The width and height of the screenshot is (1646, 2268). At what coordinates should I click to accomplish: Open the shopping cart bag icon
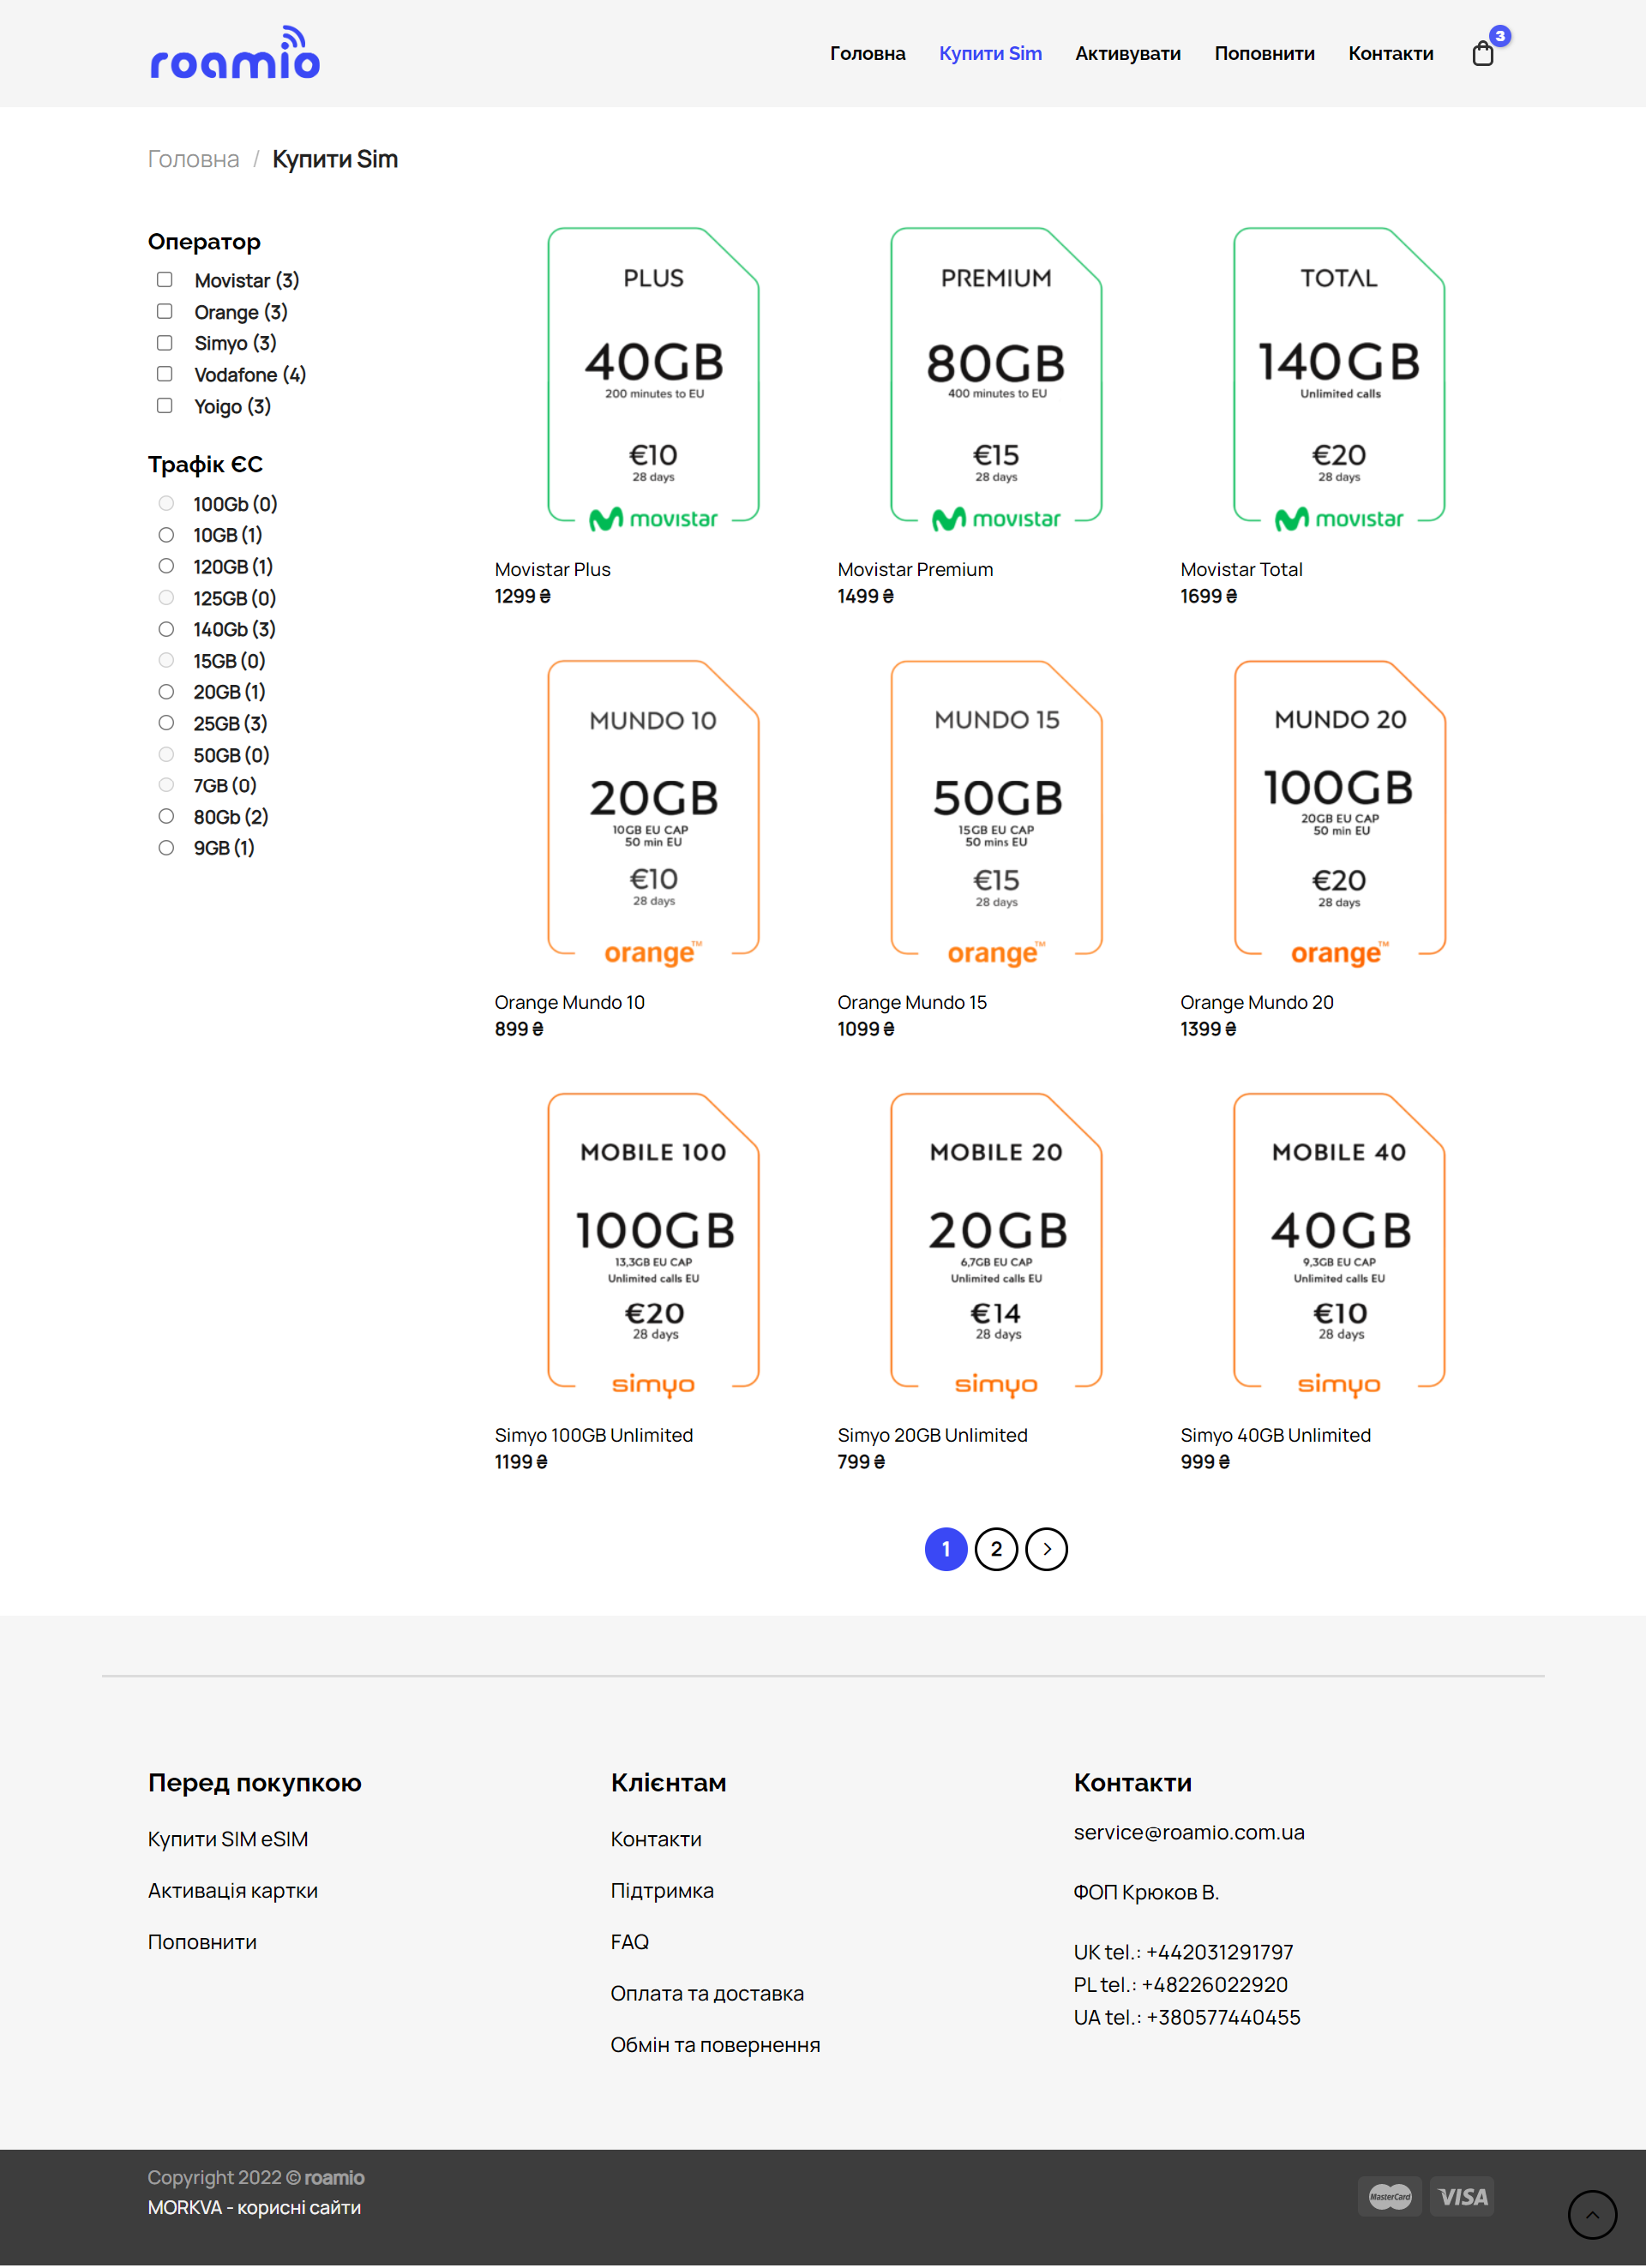pyautogui.click(x=1482, y=53)
